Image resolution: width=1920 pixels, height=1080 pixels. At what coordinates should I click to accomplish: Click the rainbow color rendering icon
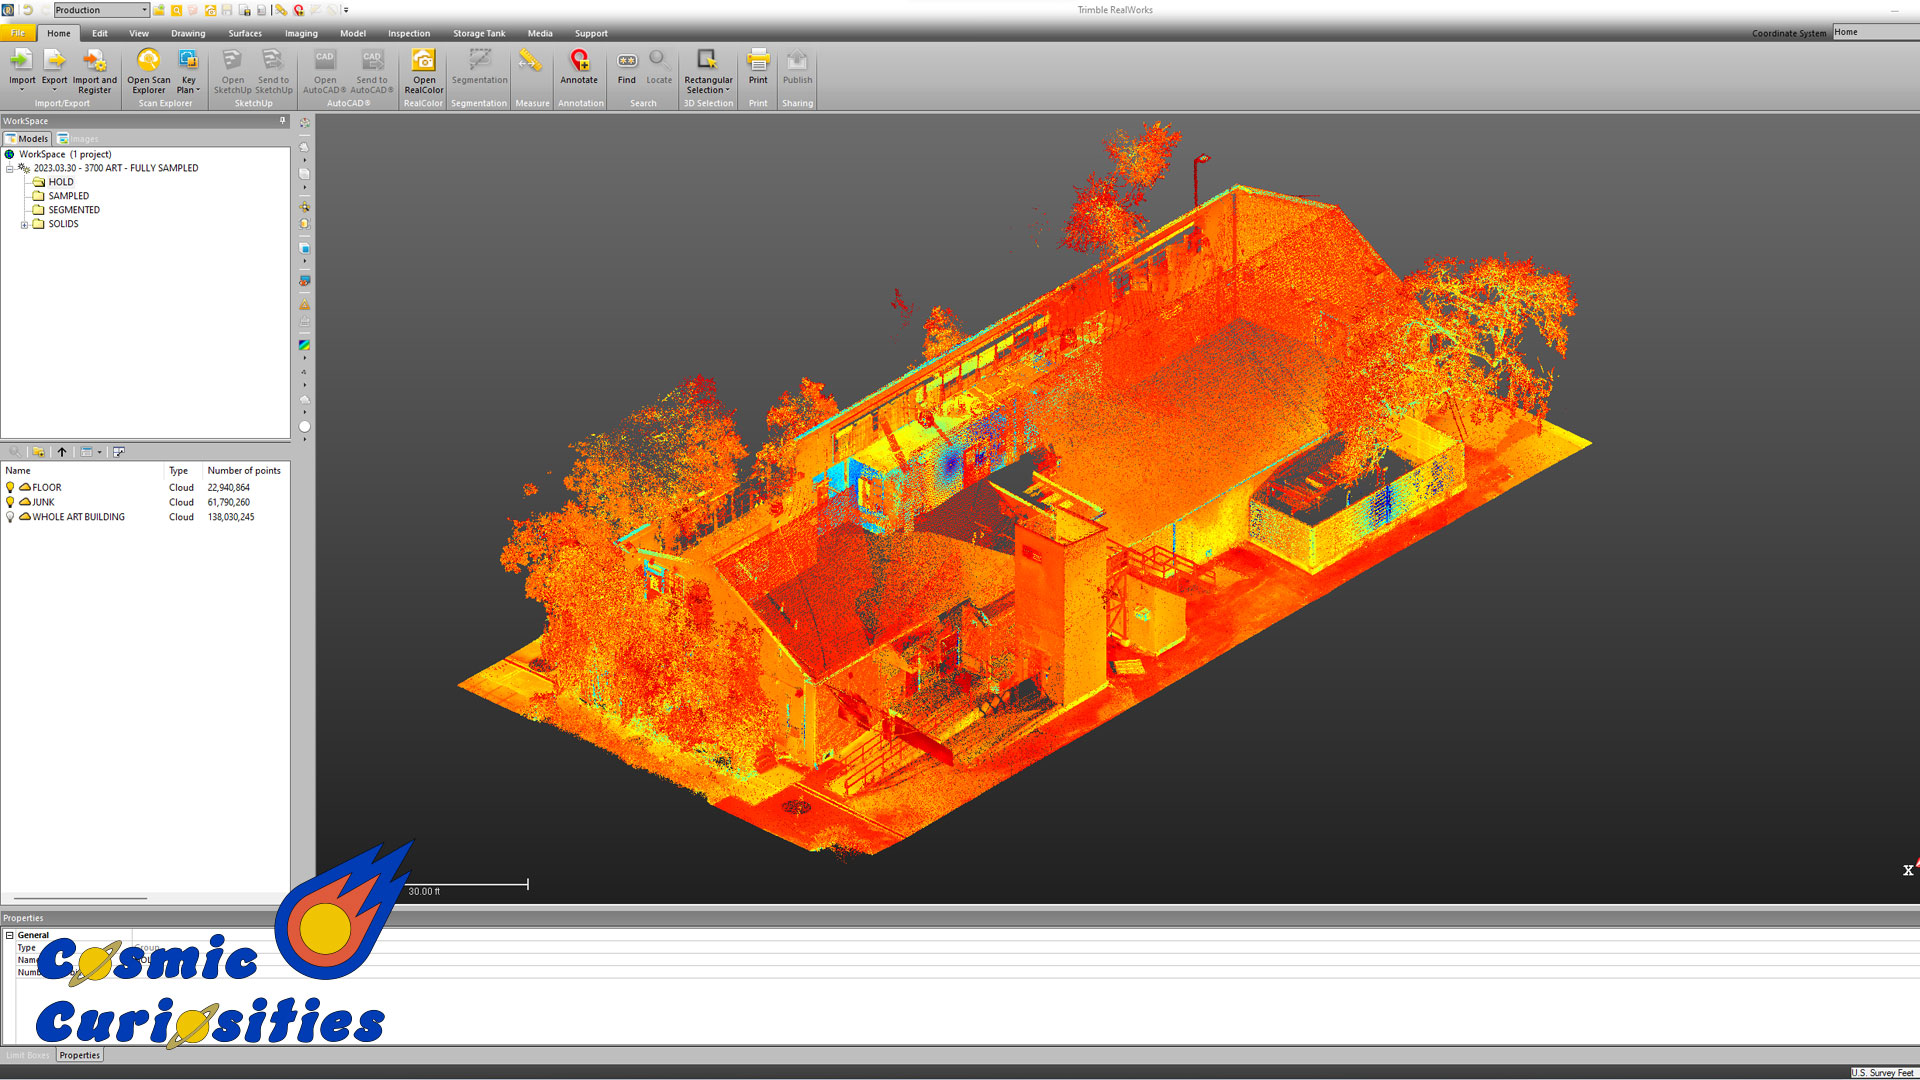tap(305, 345)
